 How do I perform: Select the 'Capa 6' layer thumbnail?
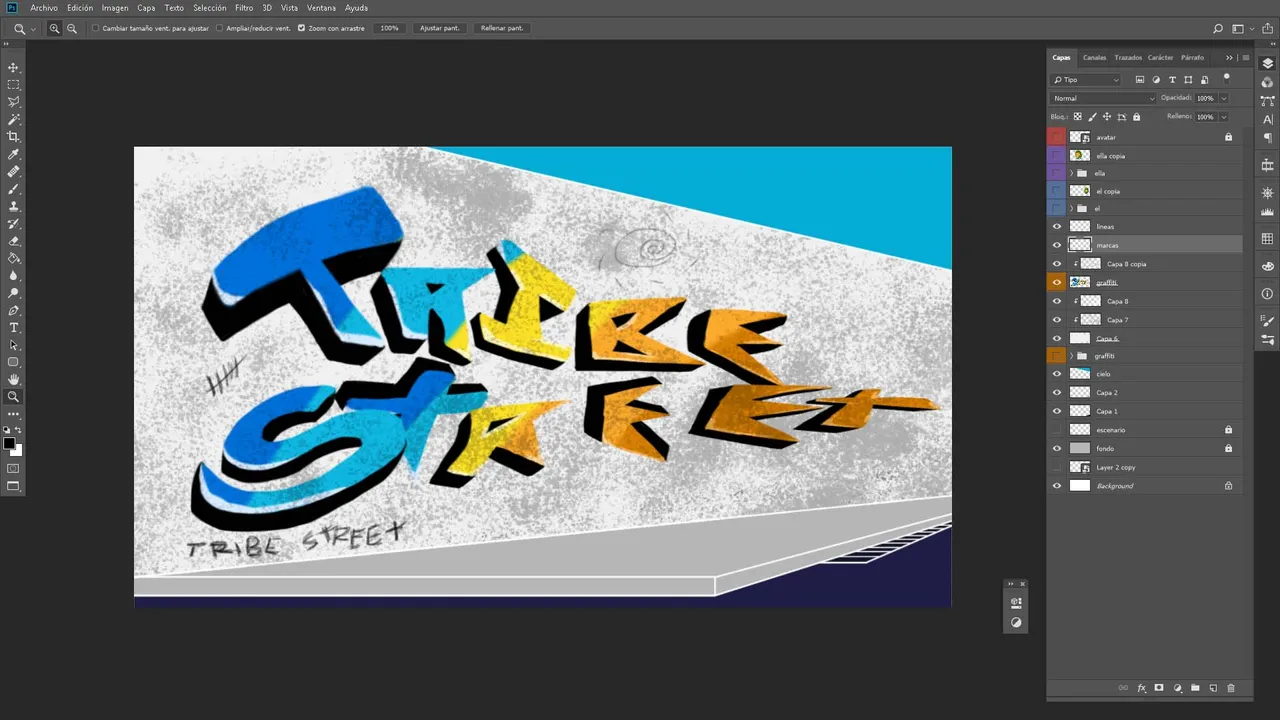tap(1080, 339)
